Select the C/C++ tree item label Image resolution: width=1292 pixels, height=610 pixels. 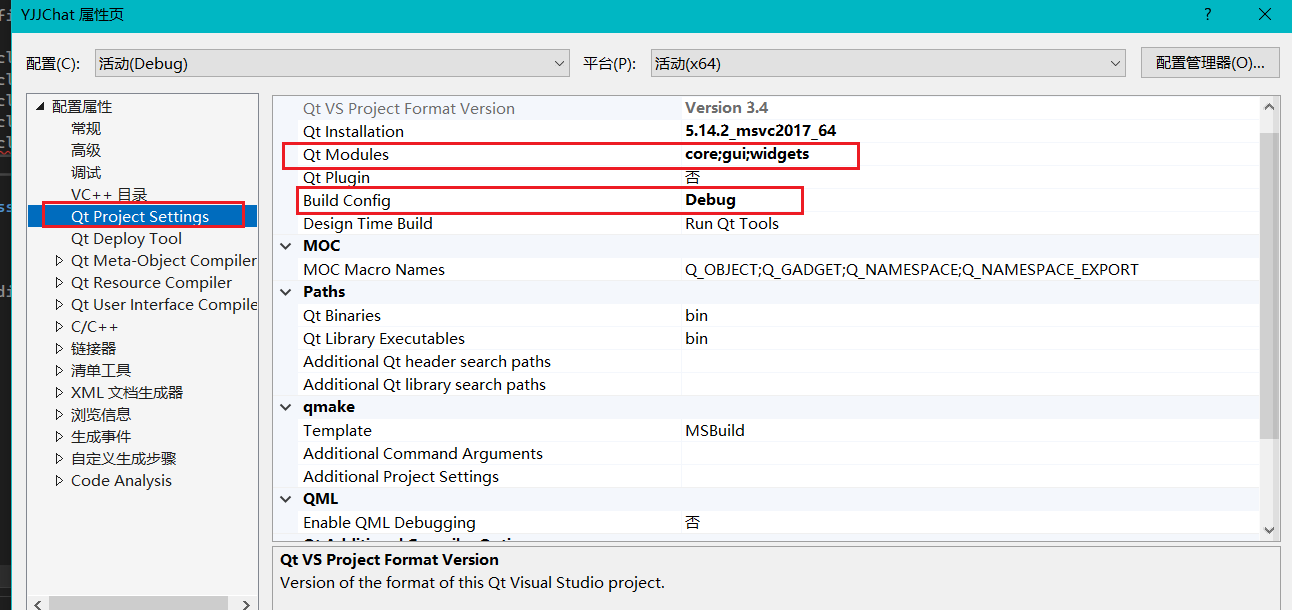click(x=94, y=326)
